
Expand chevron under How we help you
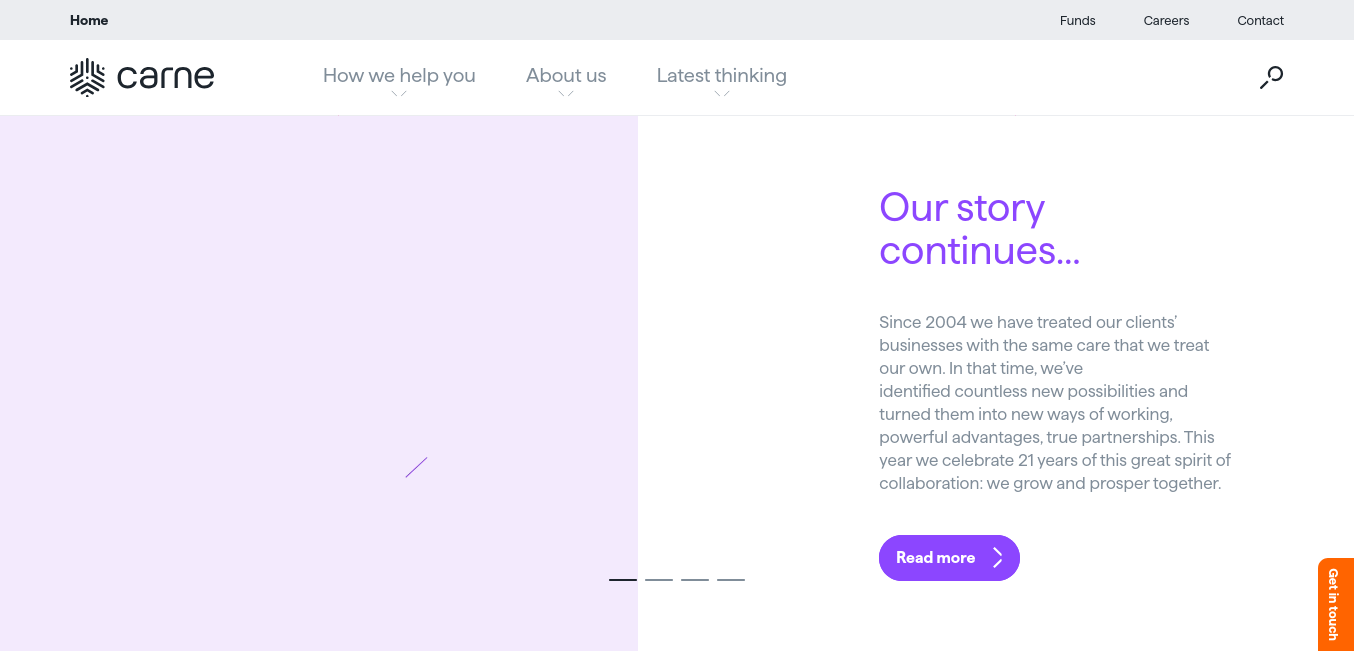(399, 94)
